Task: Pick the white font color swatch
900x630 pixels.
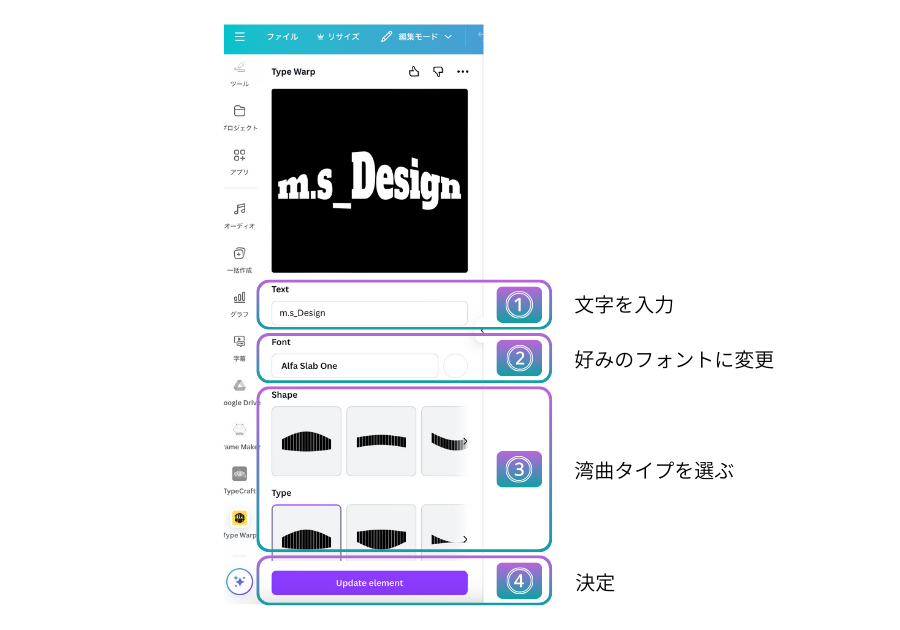Action: point(455,366)
